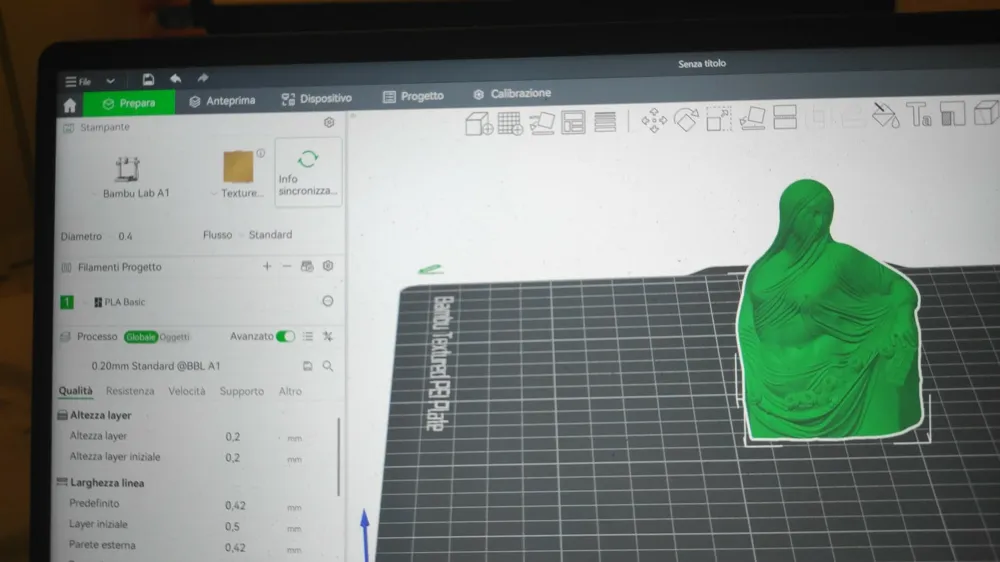The height and width of the screenshot is (562, 1000).
Task: Save the process preset
Action: pyautogui.click(x=307, y=366)
